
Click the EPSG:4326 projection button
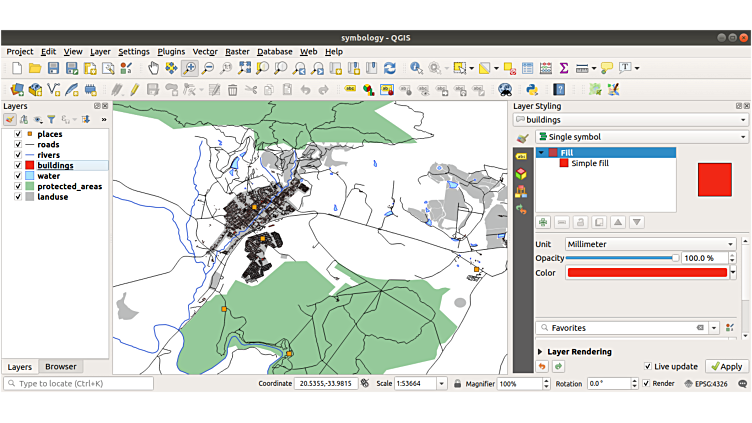coord(713,384)
